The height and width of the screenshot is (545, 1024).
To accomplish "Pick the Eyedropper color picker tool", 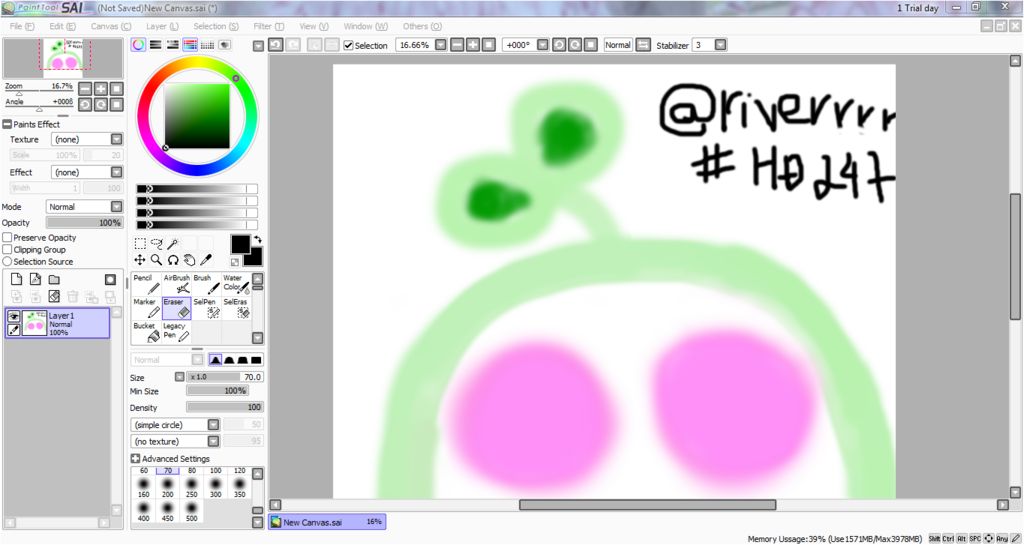I will coord(206,260).
